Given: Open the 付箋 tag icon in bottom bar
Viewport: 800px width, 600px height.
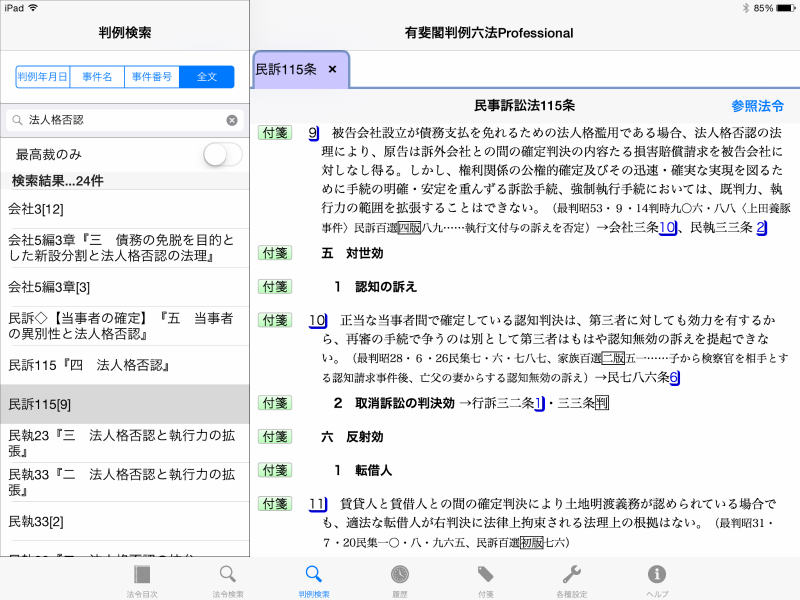Looking at the screenshot, I should [x=485, y=575].
